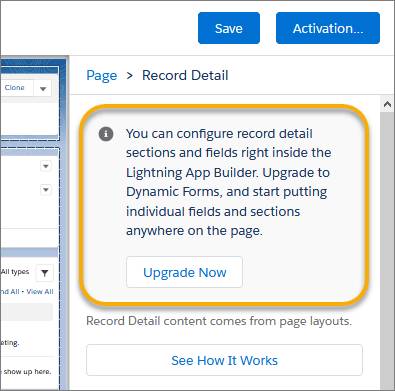The image size is (395, 391).
Task: Open the Activation settings
Action: click(328, 28)
